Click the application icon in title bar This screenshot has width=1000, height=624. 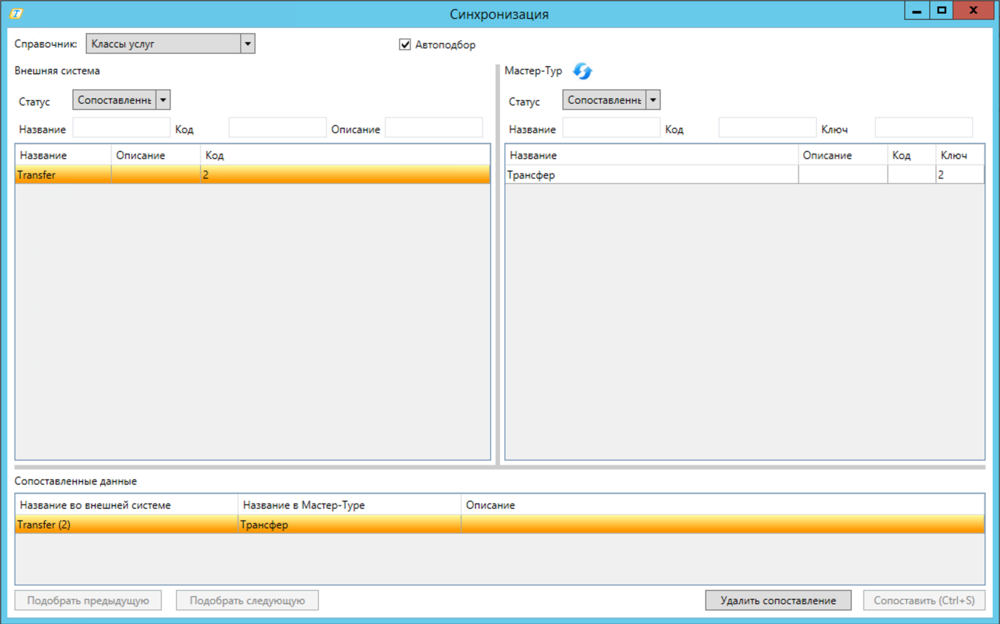coord(16,13)
